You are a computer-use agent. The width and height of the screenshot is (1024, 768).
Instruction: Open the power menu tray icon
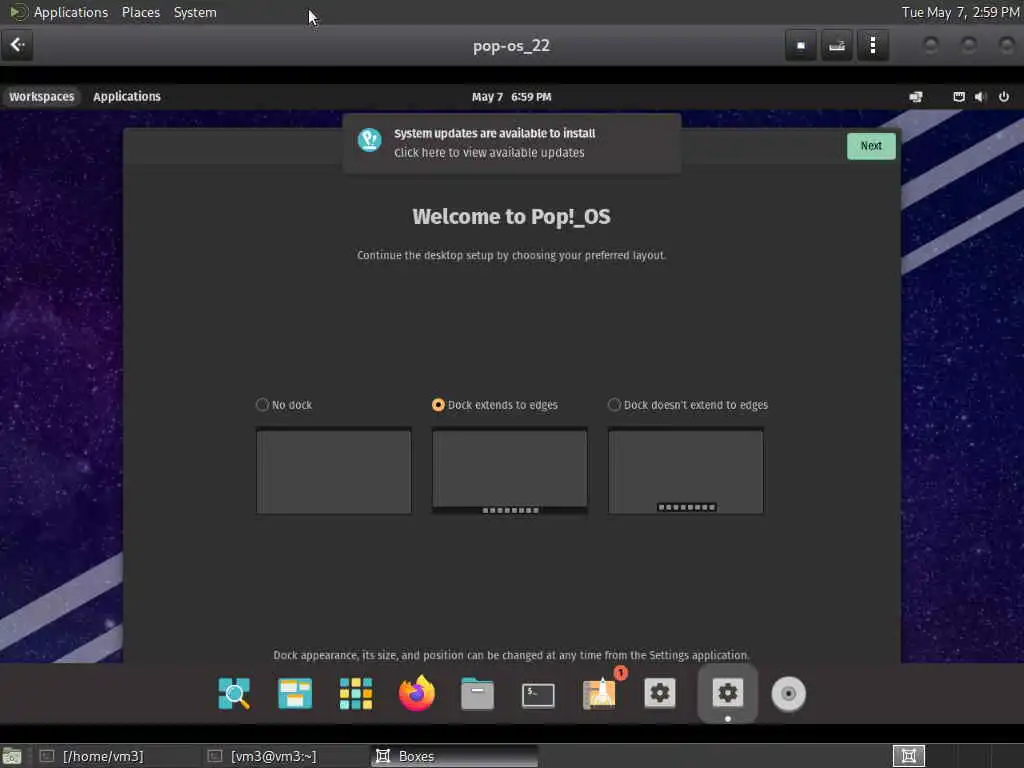[1004, 97]
